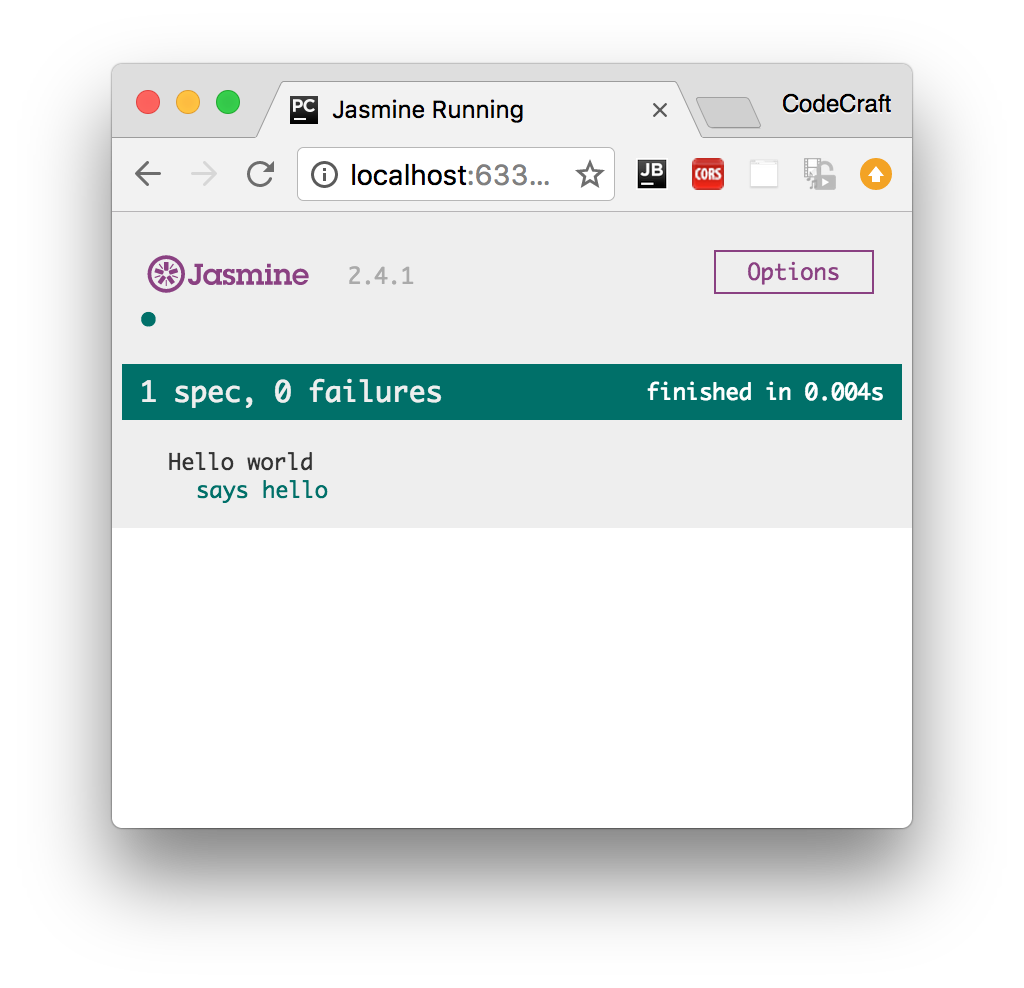Open the blank white page extension icon
Image resolution: width=1024 pixels, height=988 pixels.
pyautogui.click(x=763, y=174)
